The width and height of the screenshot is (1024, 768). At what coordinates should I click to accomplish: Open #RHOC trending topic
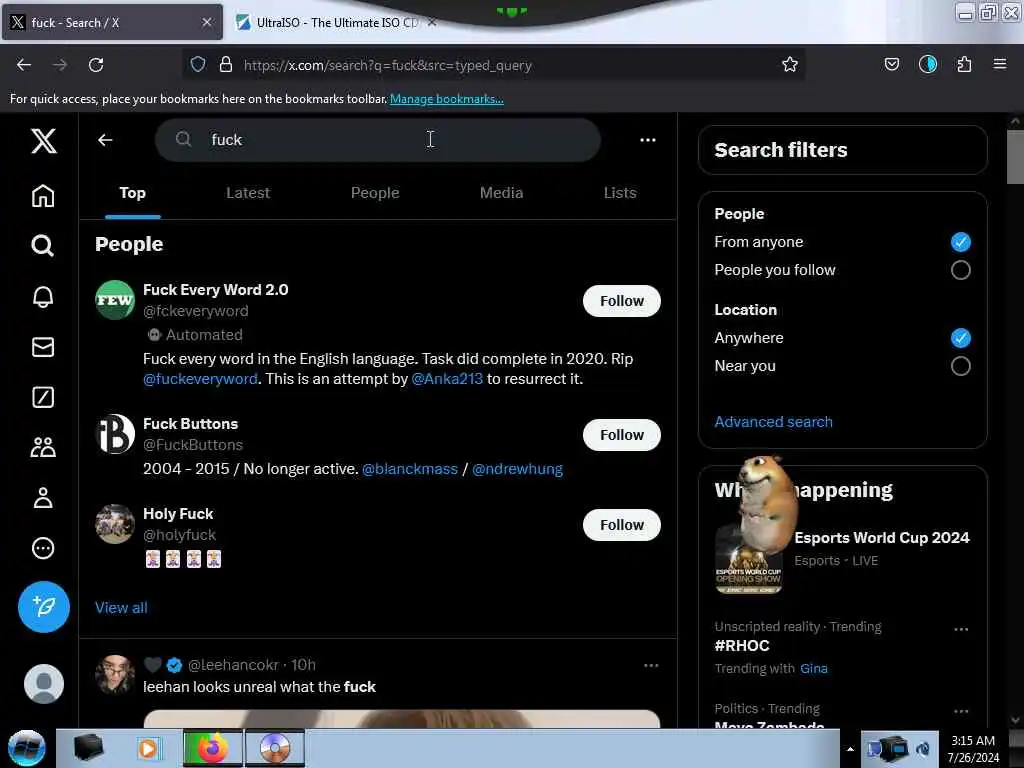point(742,646)
